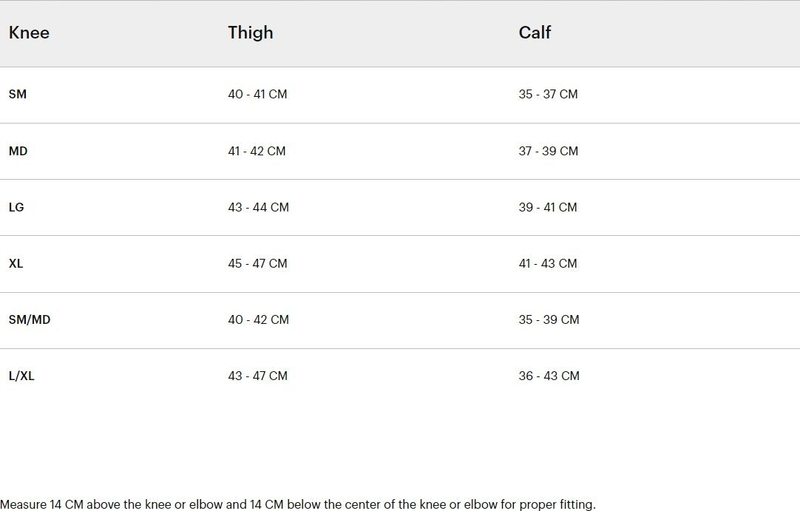Click the 41 - 42 CM thigh value
The height and width of the screenshot is (511, 800).
[257, 151]
